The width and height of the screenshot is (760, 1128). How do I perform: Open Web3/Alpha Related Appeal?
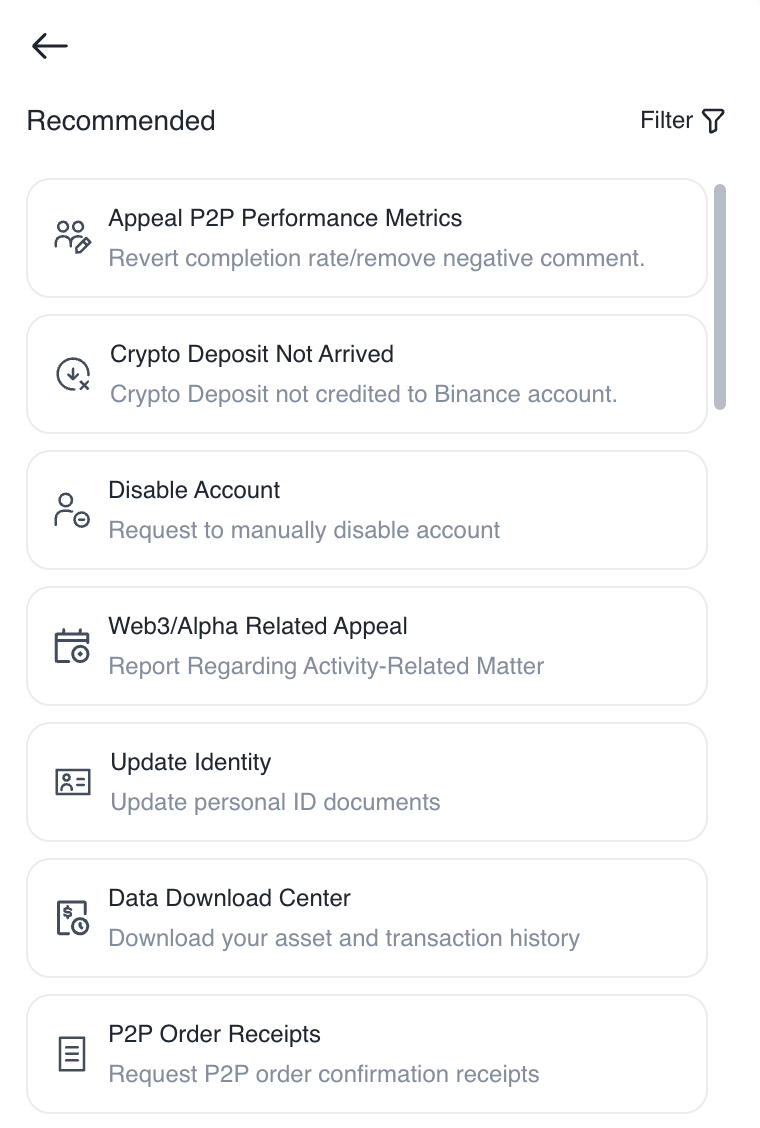click(x=367, y=646)
